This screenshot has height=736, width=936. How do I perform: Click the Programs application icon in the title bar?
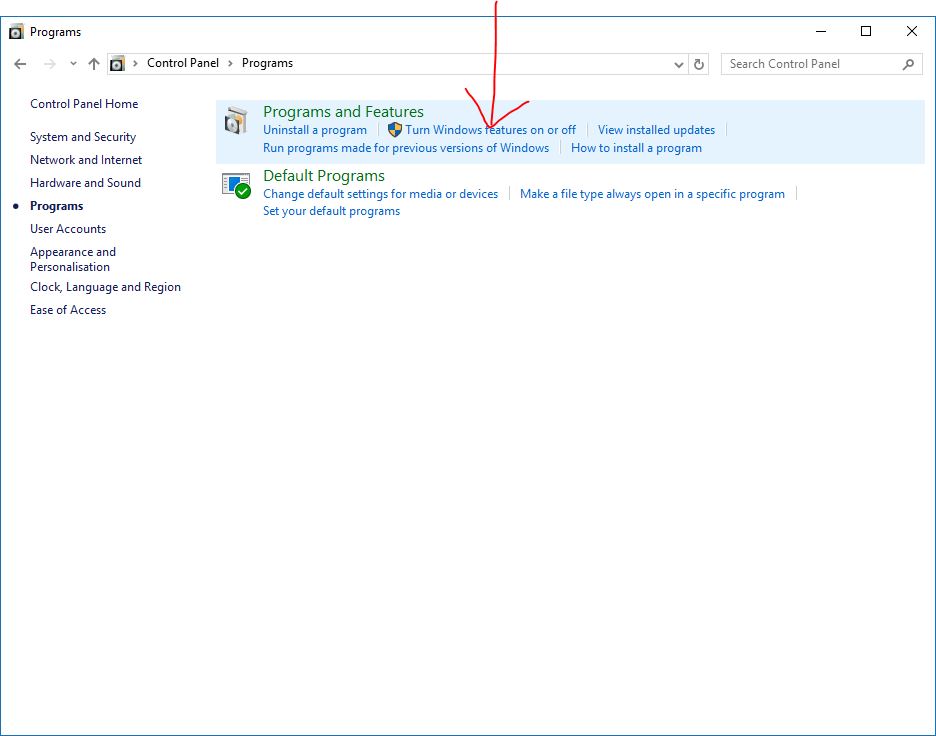pyautogui.click(x=14, y=31)
